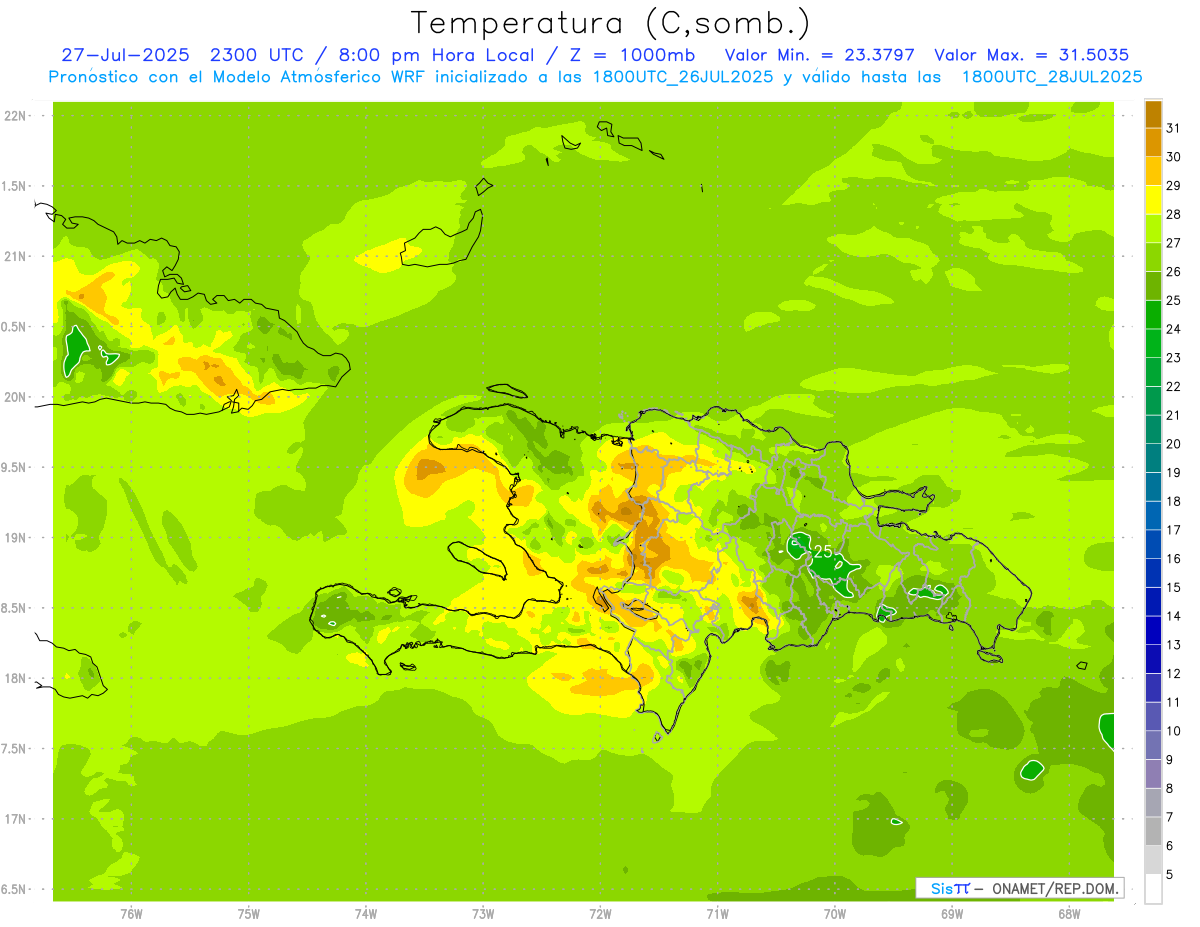The height and width of the screenshot is (927, 1200).
Task: Click the color bar label '13'
Action: (1174, 645)
